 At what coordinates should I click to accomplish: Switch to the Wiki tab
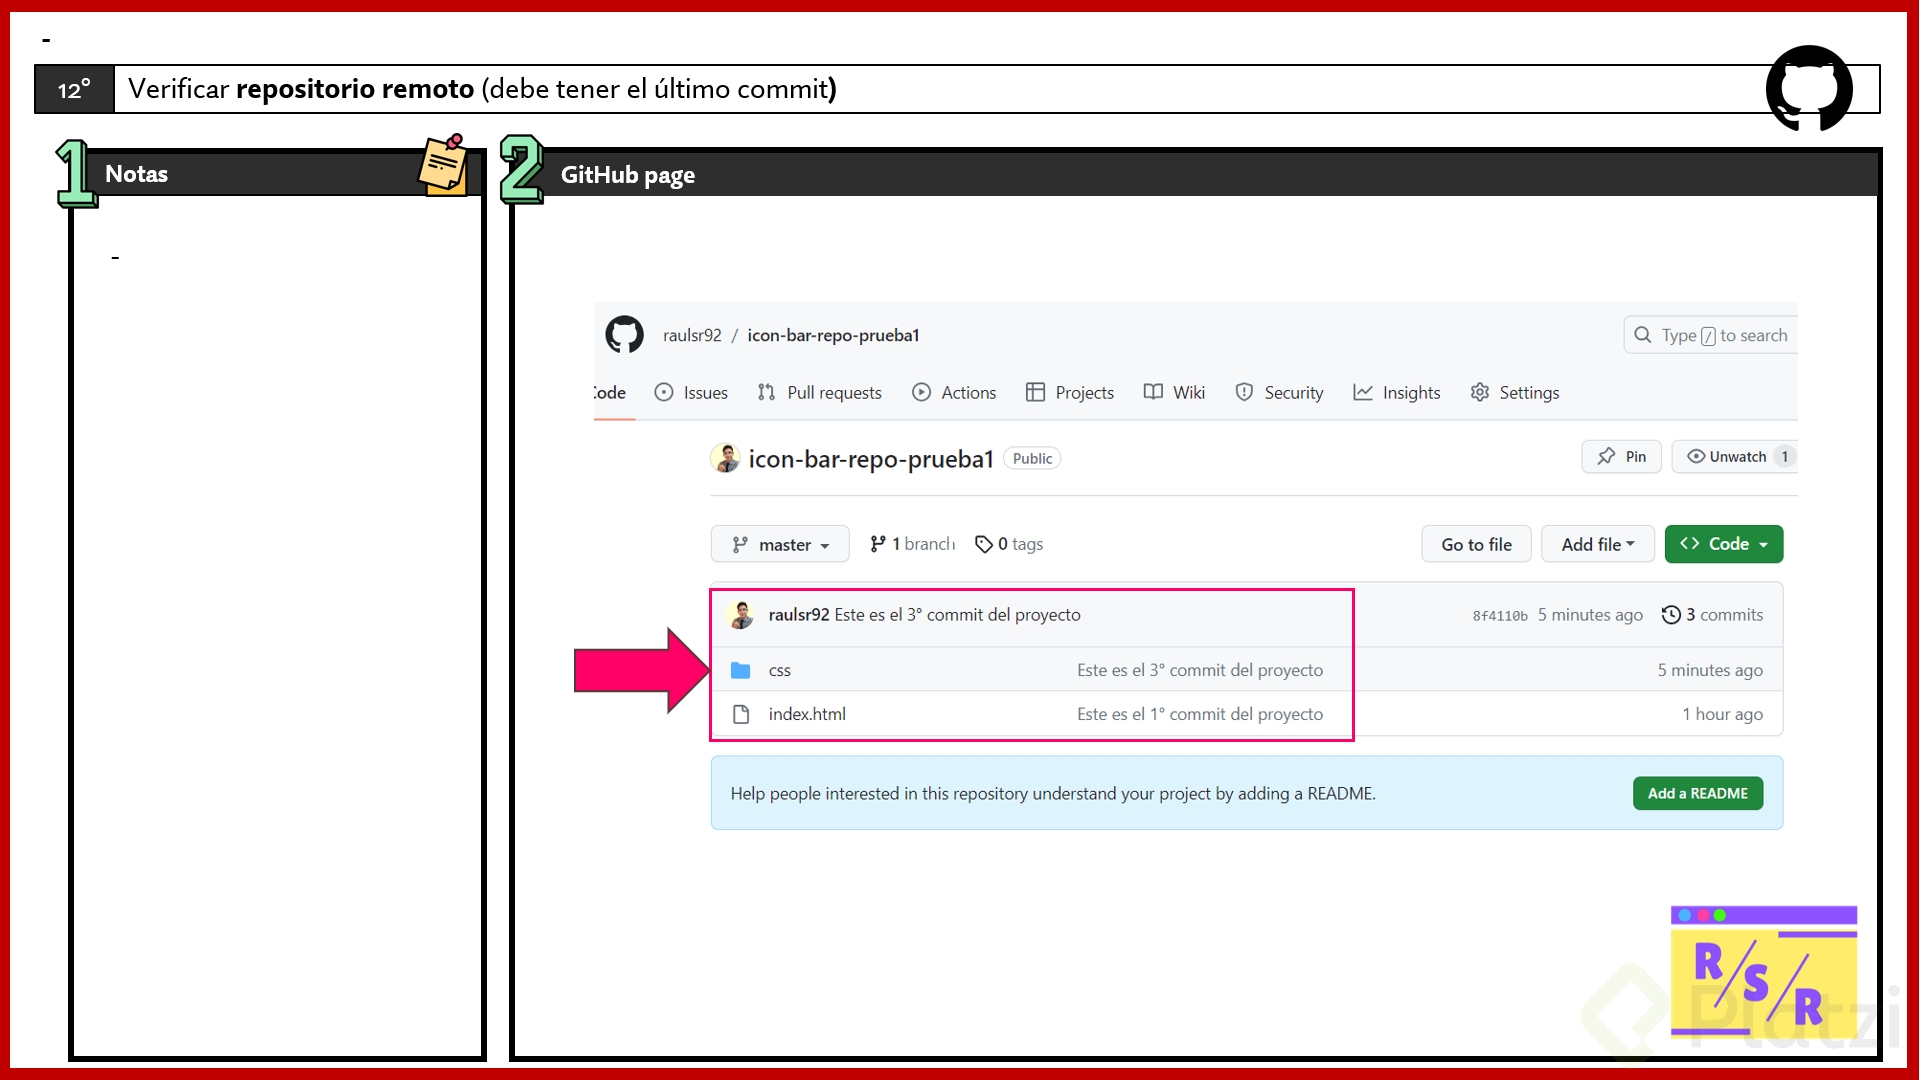(1175, 392)
